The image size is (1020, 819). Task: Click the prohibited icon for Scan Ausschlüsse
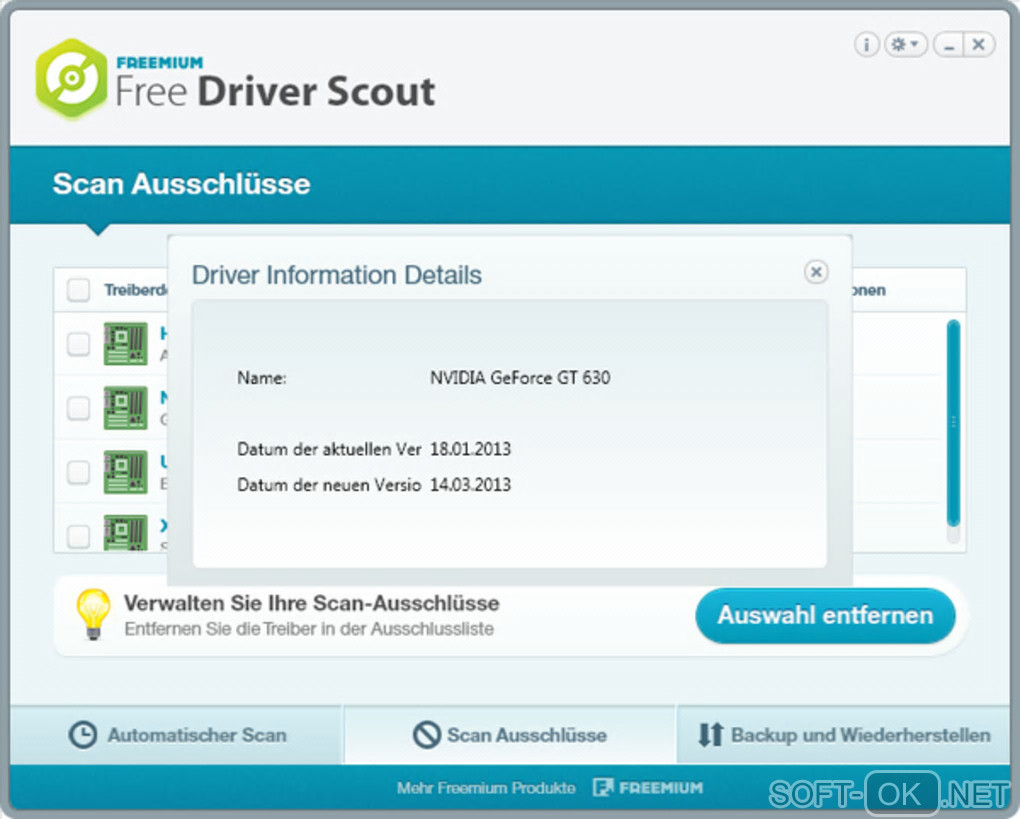[x=427, y=735]
